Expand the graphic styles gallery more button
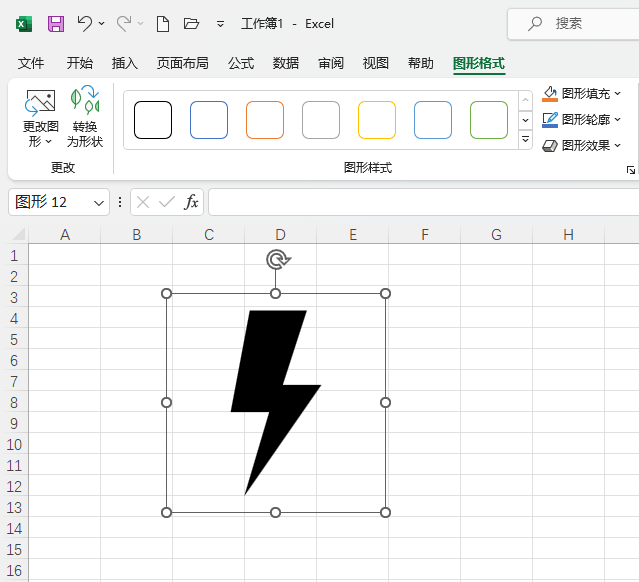This screenshot has width=639, height=582. tap(526, 141)
